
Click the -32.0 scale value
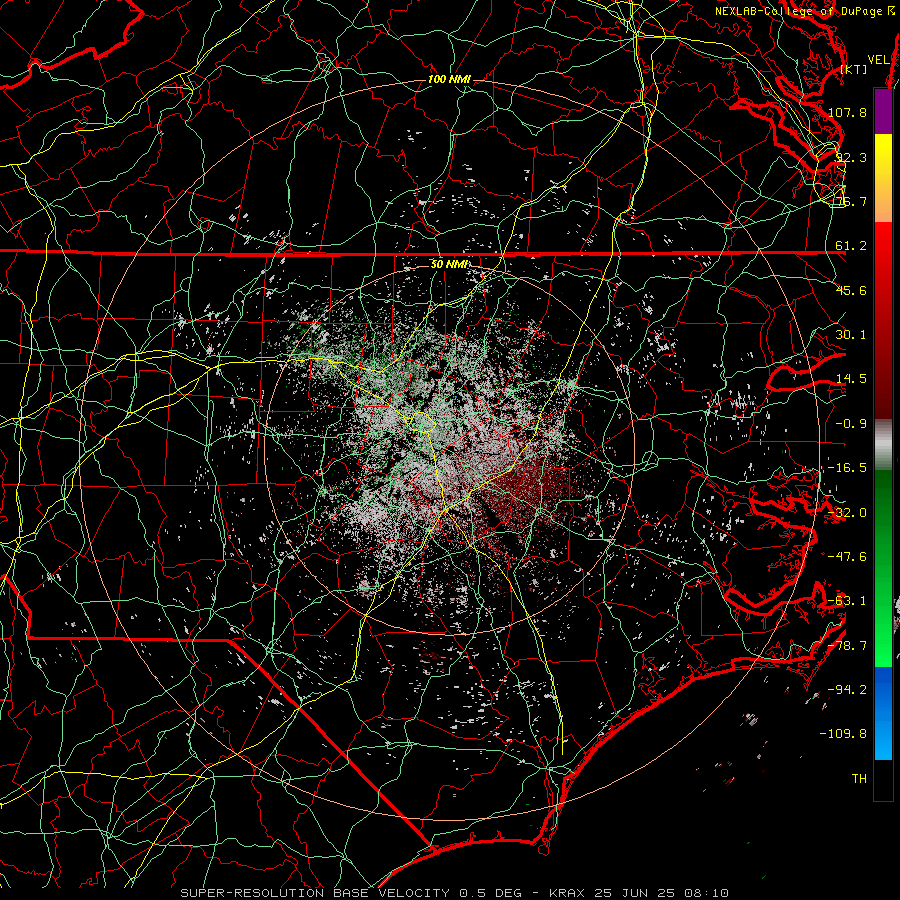point(847,513)
